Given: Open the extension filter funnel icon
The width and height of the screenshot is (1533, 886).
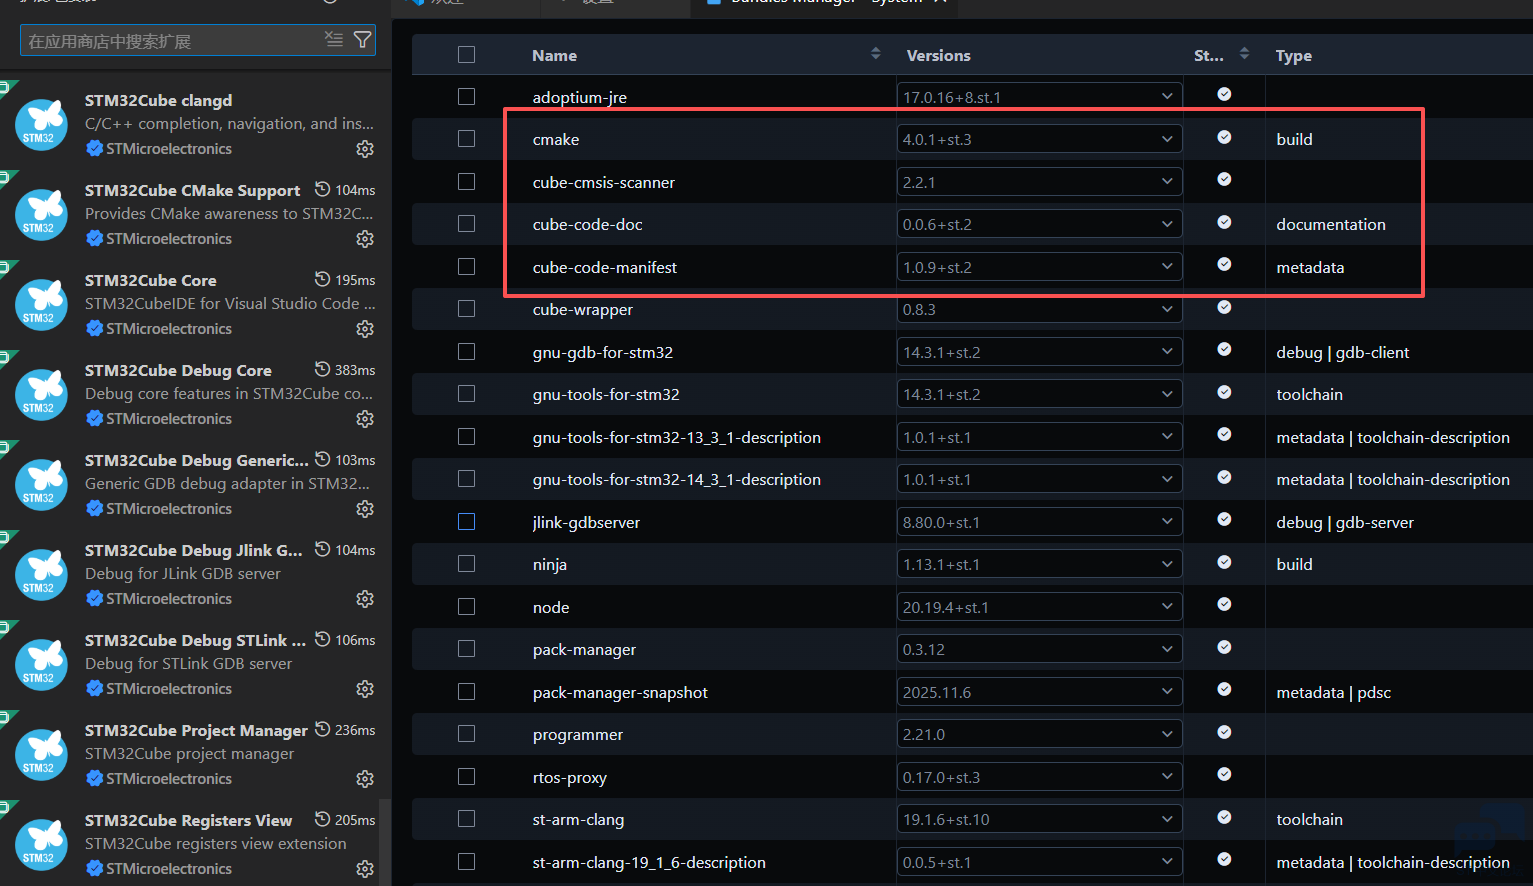Looking at the screenshot, I should [363, 40].
